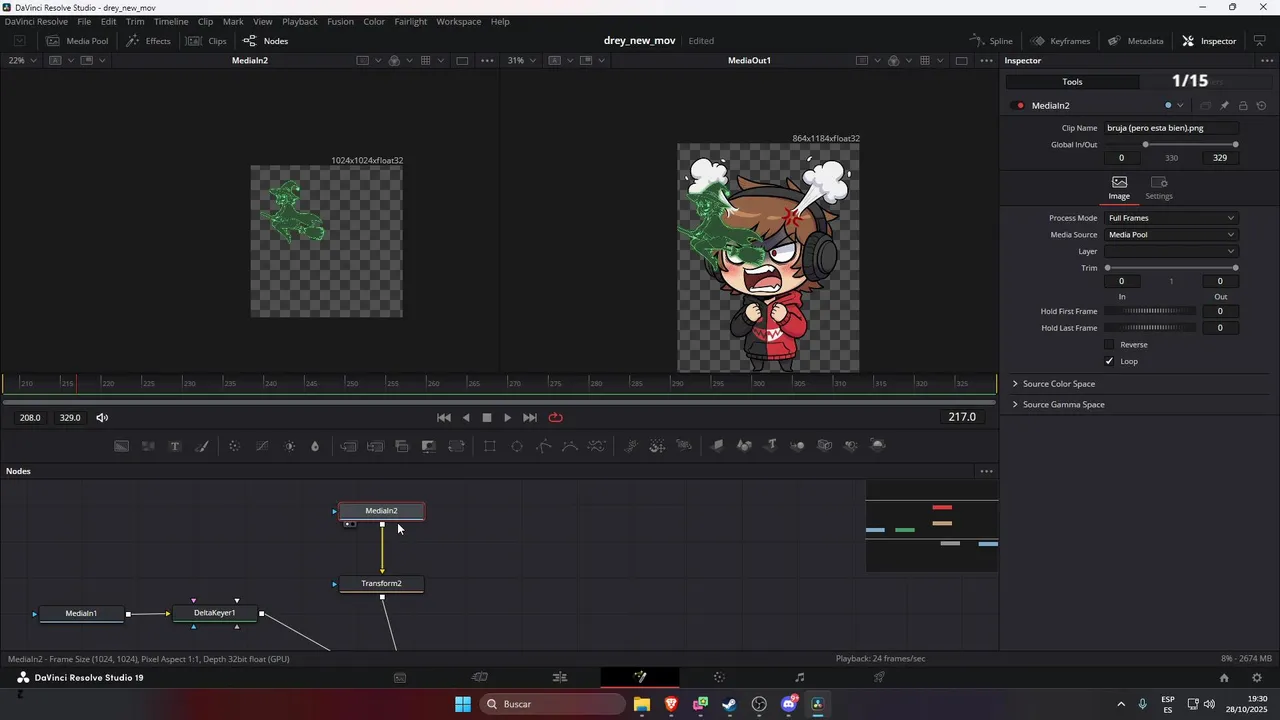Viewport: 1280px width, 720px height.
Task: Click the Hold Last Frame slider
Action: (x=1151, y=328)
